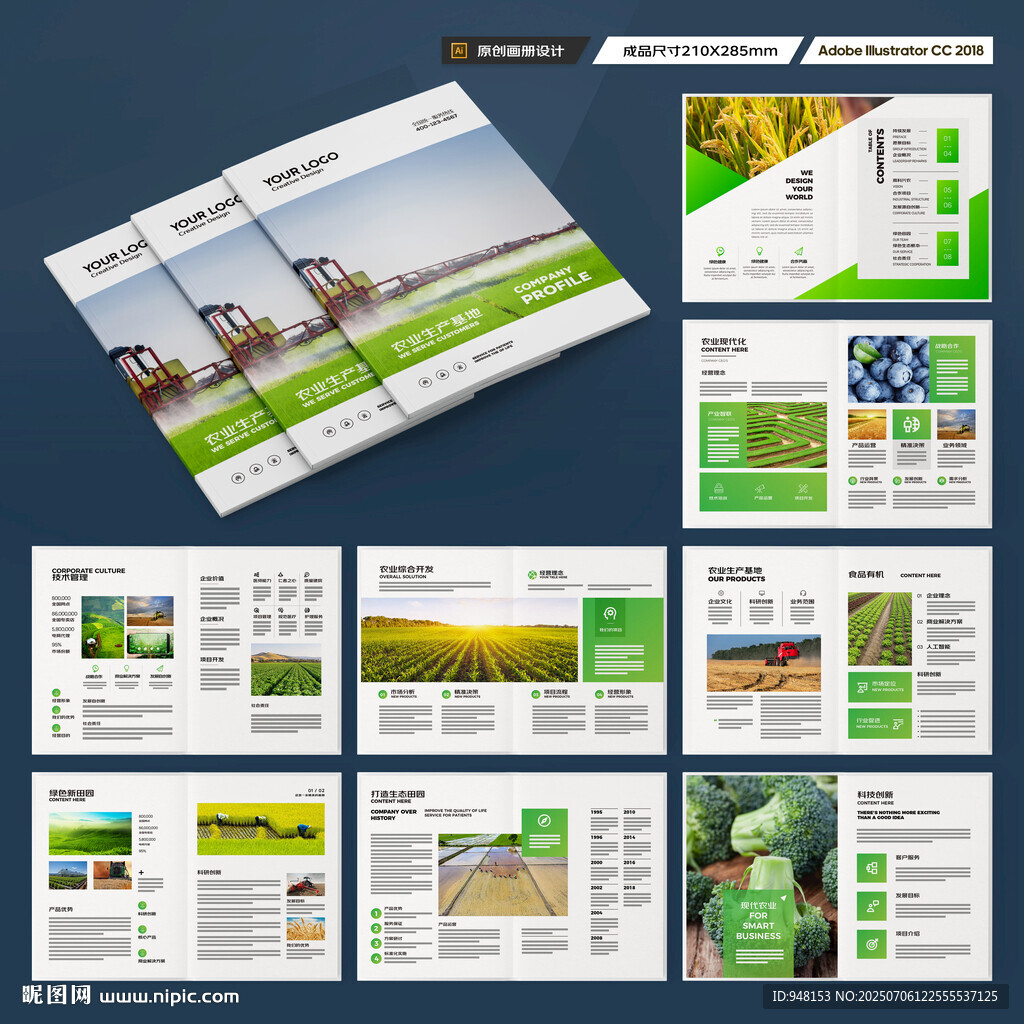Viewport: 1024px width, 1024px height.
Task: Click the '发展目标' green icon
Action: tap(871, 906)
